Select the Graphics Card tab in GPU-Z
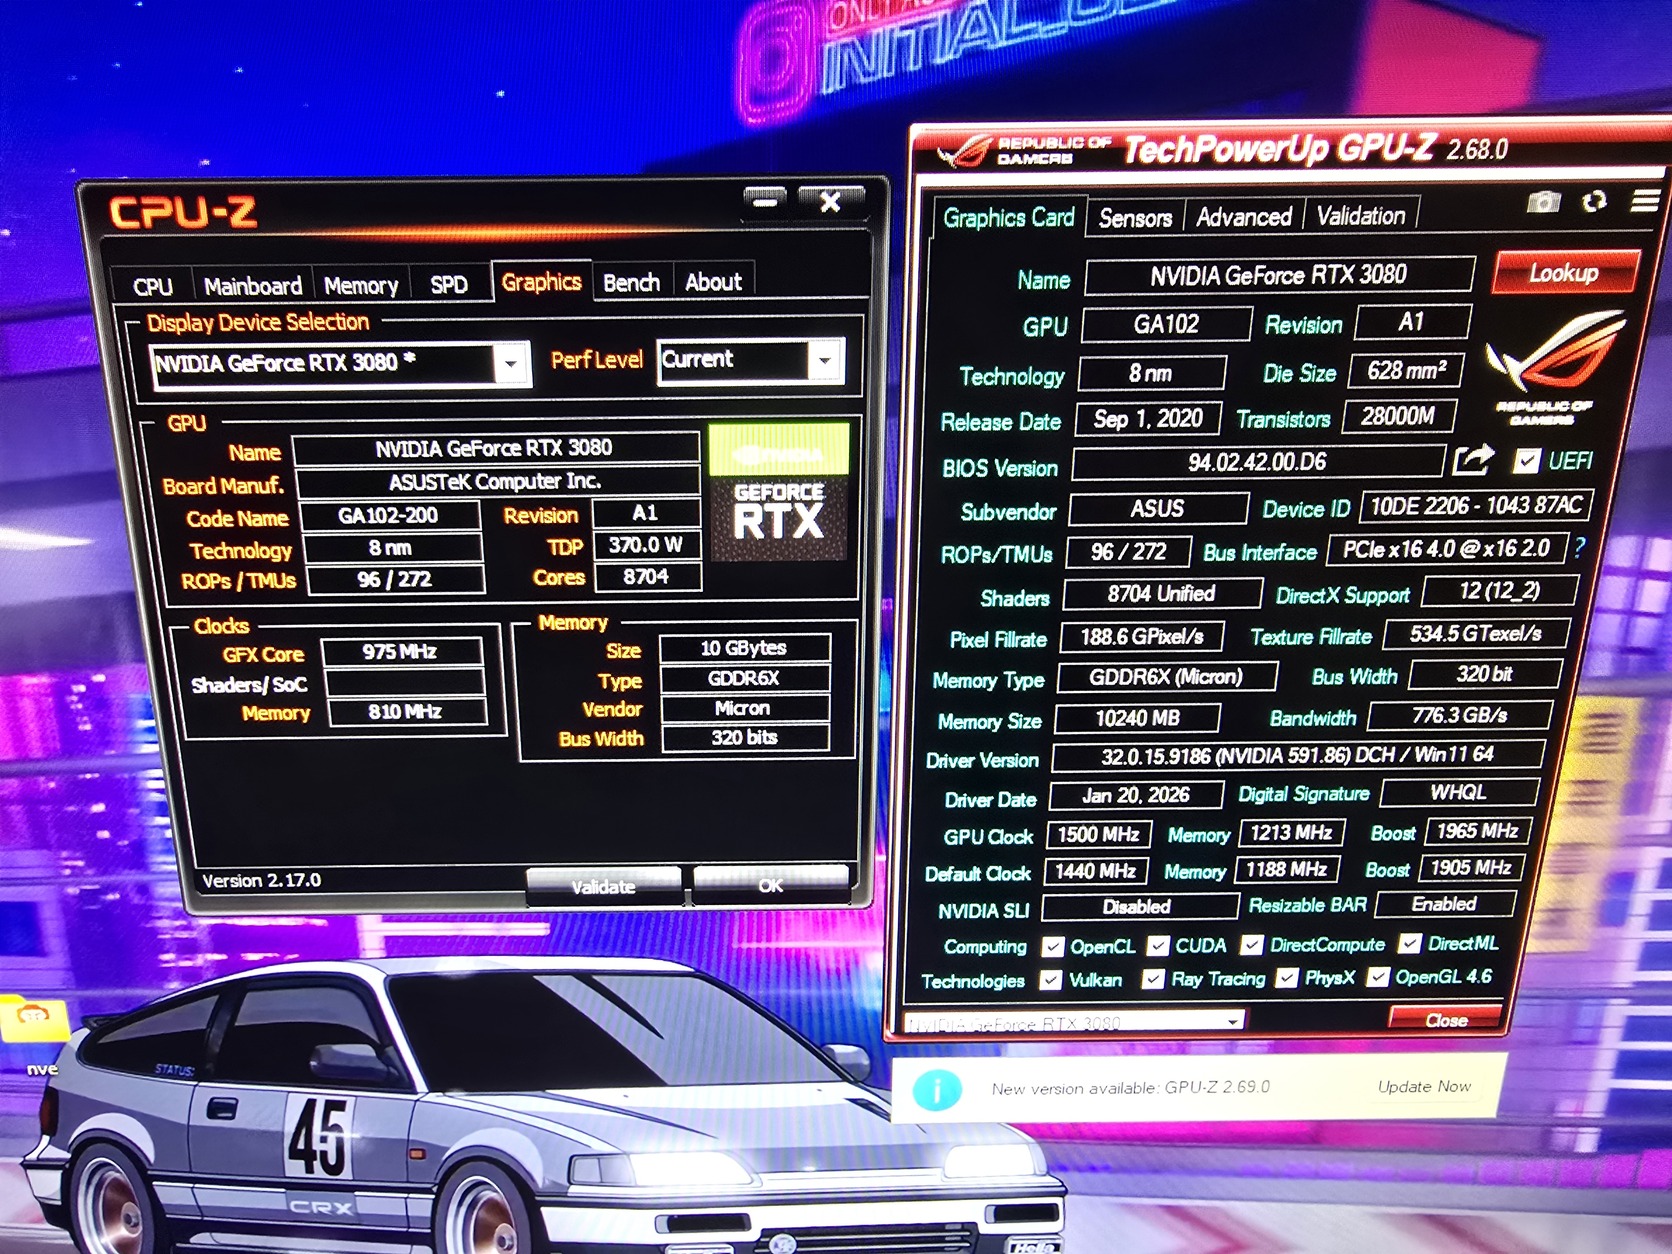 [x=1008, y=218]
